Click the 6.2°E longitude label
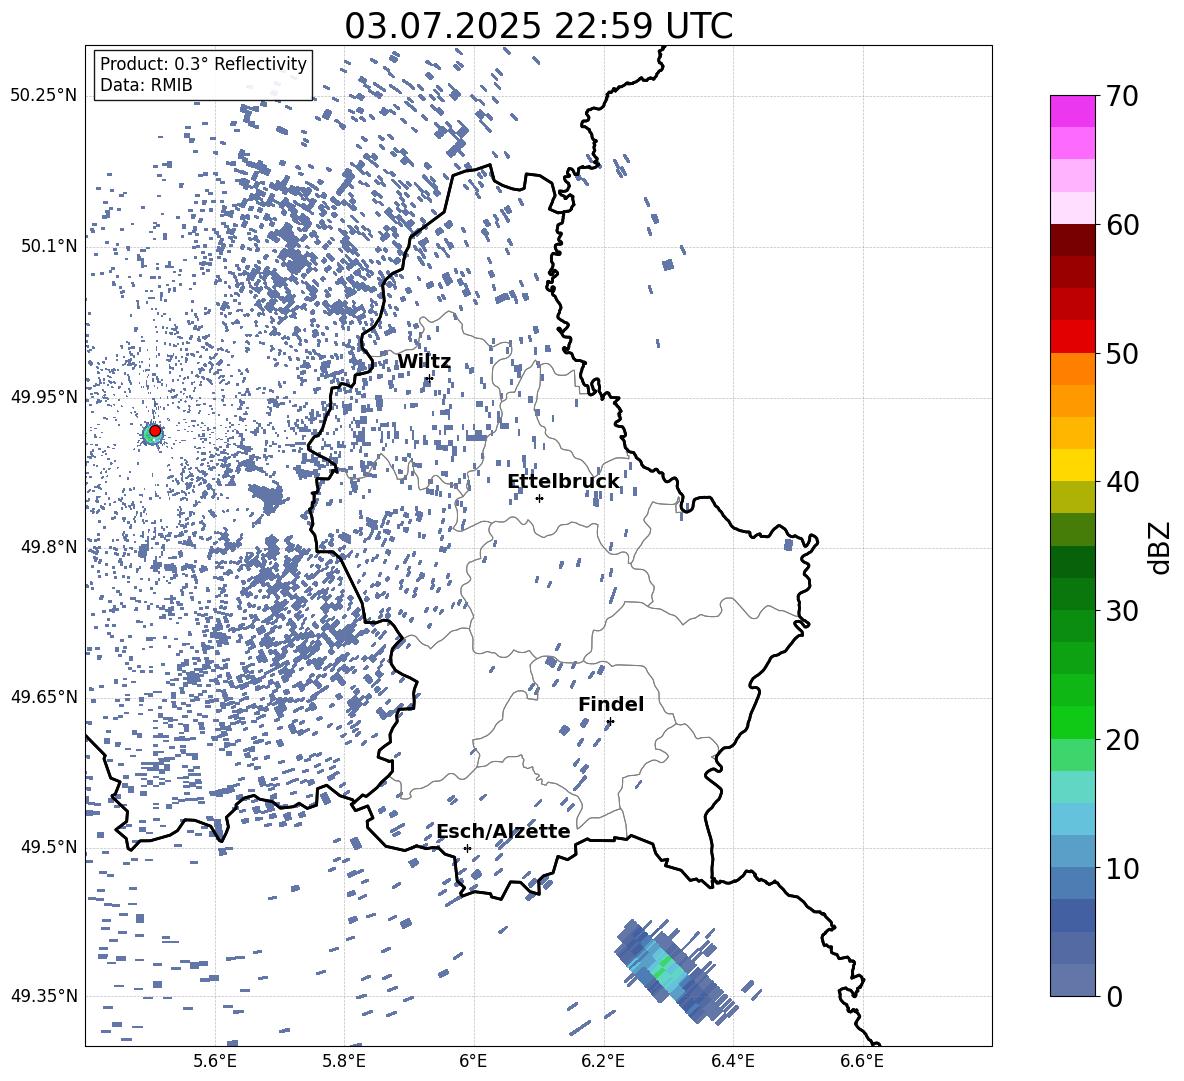This screenshot has width=1184, height=1081. 603,1061
